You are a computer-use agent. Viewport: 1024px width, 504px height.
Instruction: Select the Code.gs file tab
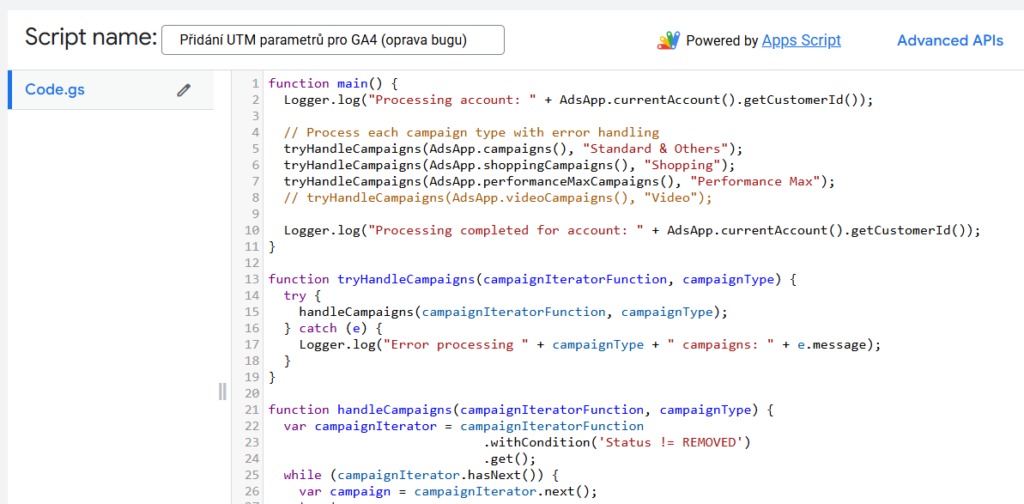tap(110, 89)
